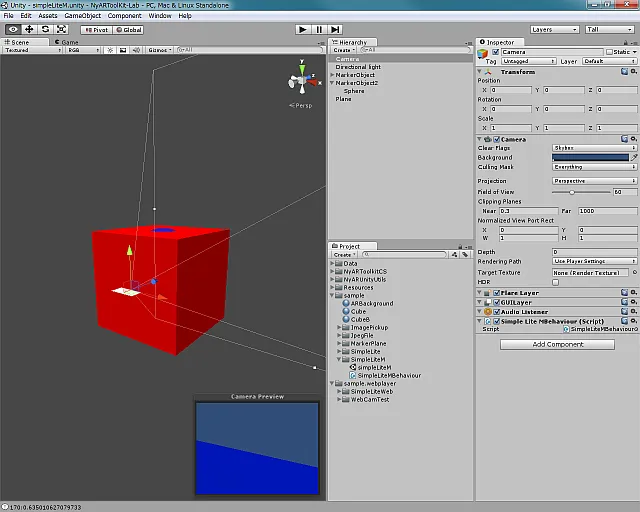Screen dimensions: 640x512
Task: Expand the NyARToolkitCS folder
Action: pyautogui.click(x=332, y=272)
